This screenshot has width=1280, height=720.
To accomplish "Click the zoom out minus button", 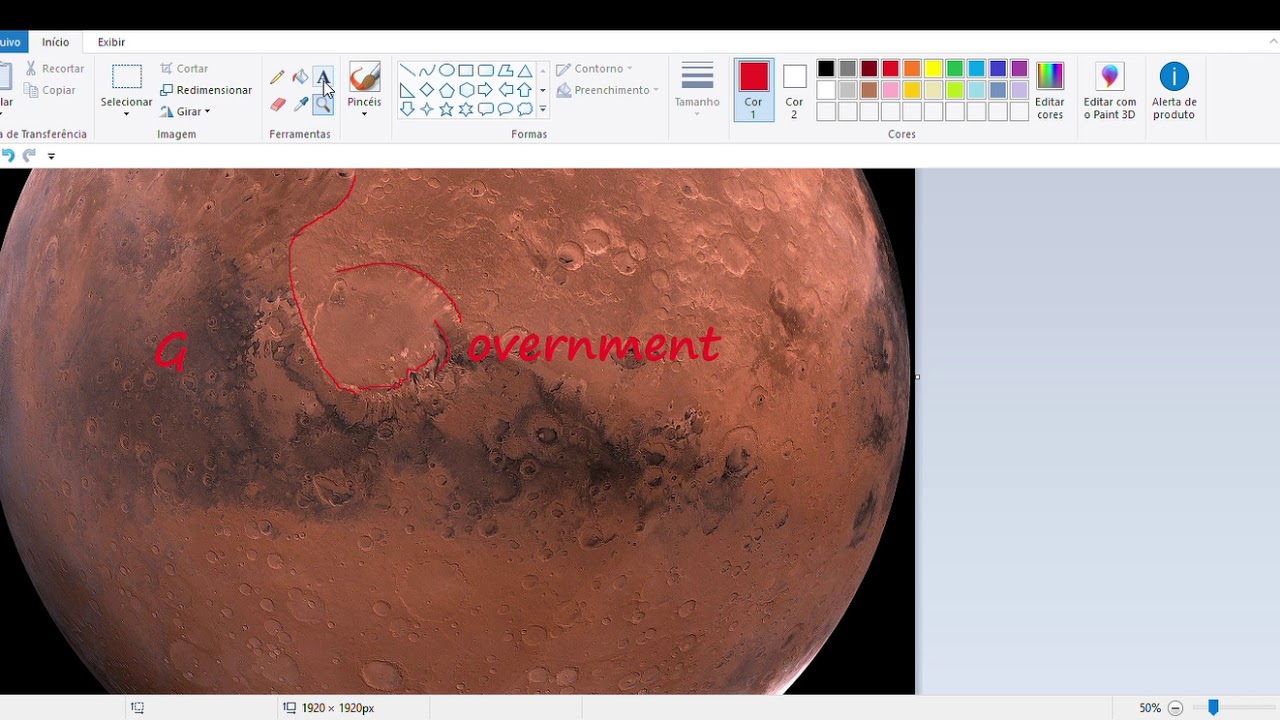I will (x=1175, y=708).
